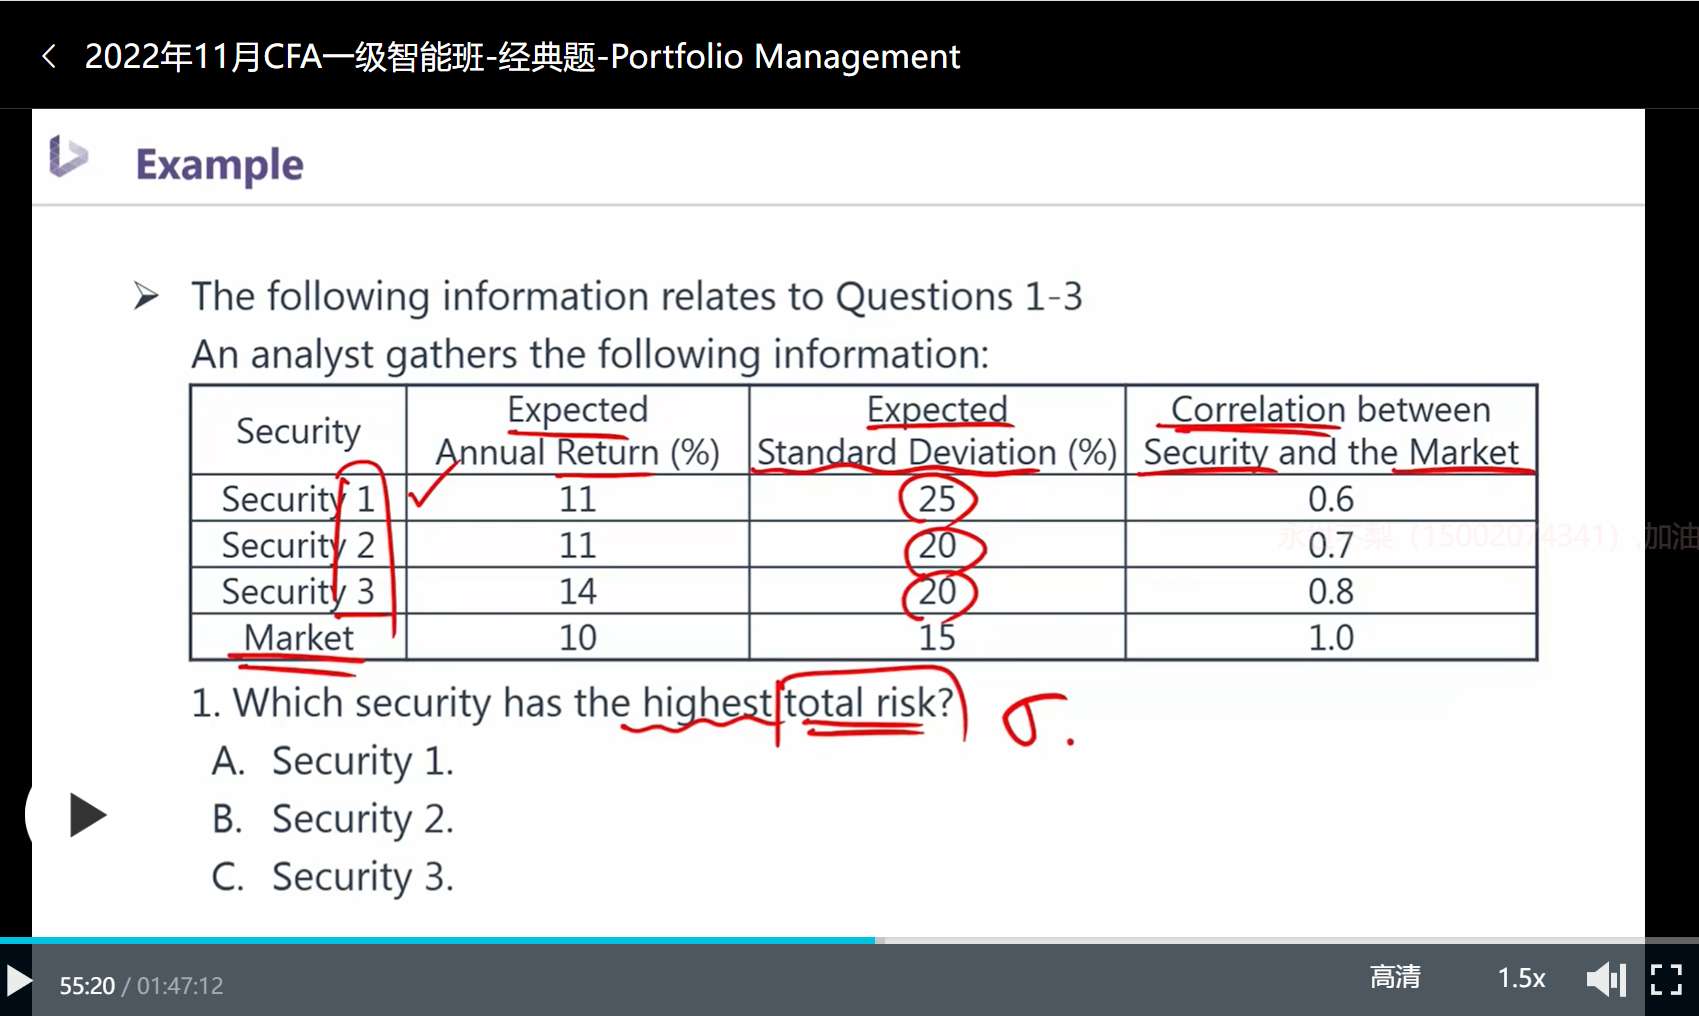The width and height of the screenshot is (1699, 1016).
Task: Select answer option C. Security 3
Action: tap(333, 877)
